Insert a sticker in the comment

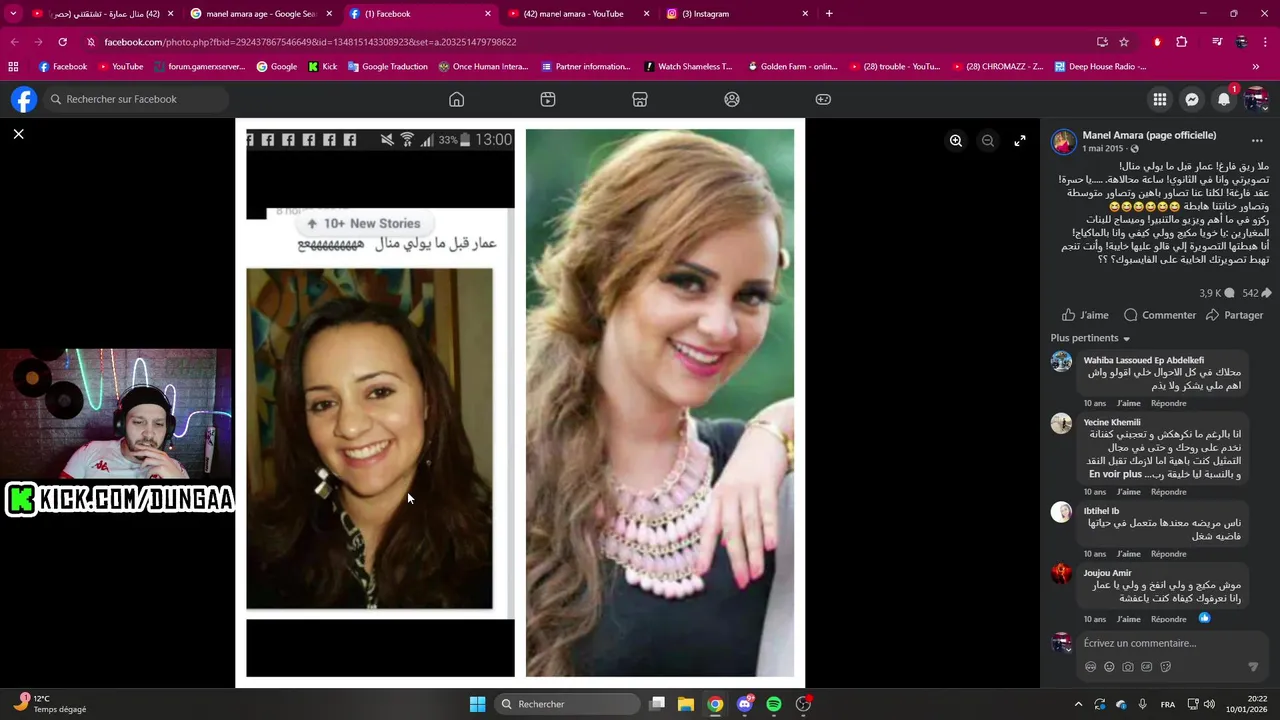pos(1166,667)
